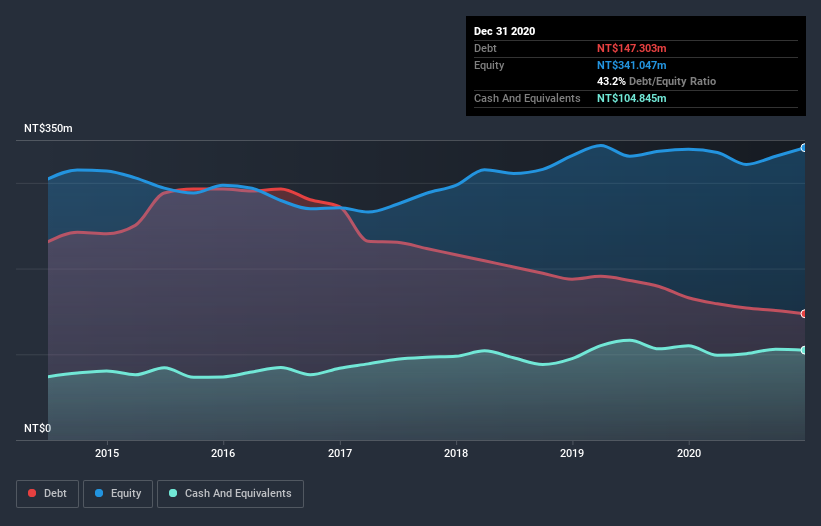Viewport: 821px width, 526px height.
Task: Click the Equity row label in tooltip
Action: click(489, 65)
